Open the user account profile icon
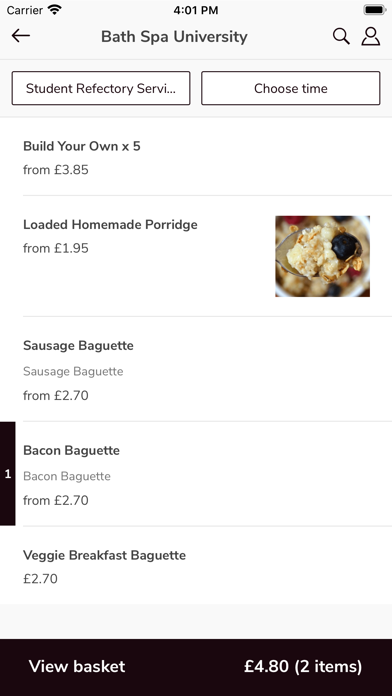The image size is (392, 696). (370, 36)
